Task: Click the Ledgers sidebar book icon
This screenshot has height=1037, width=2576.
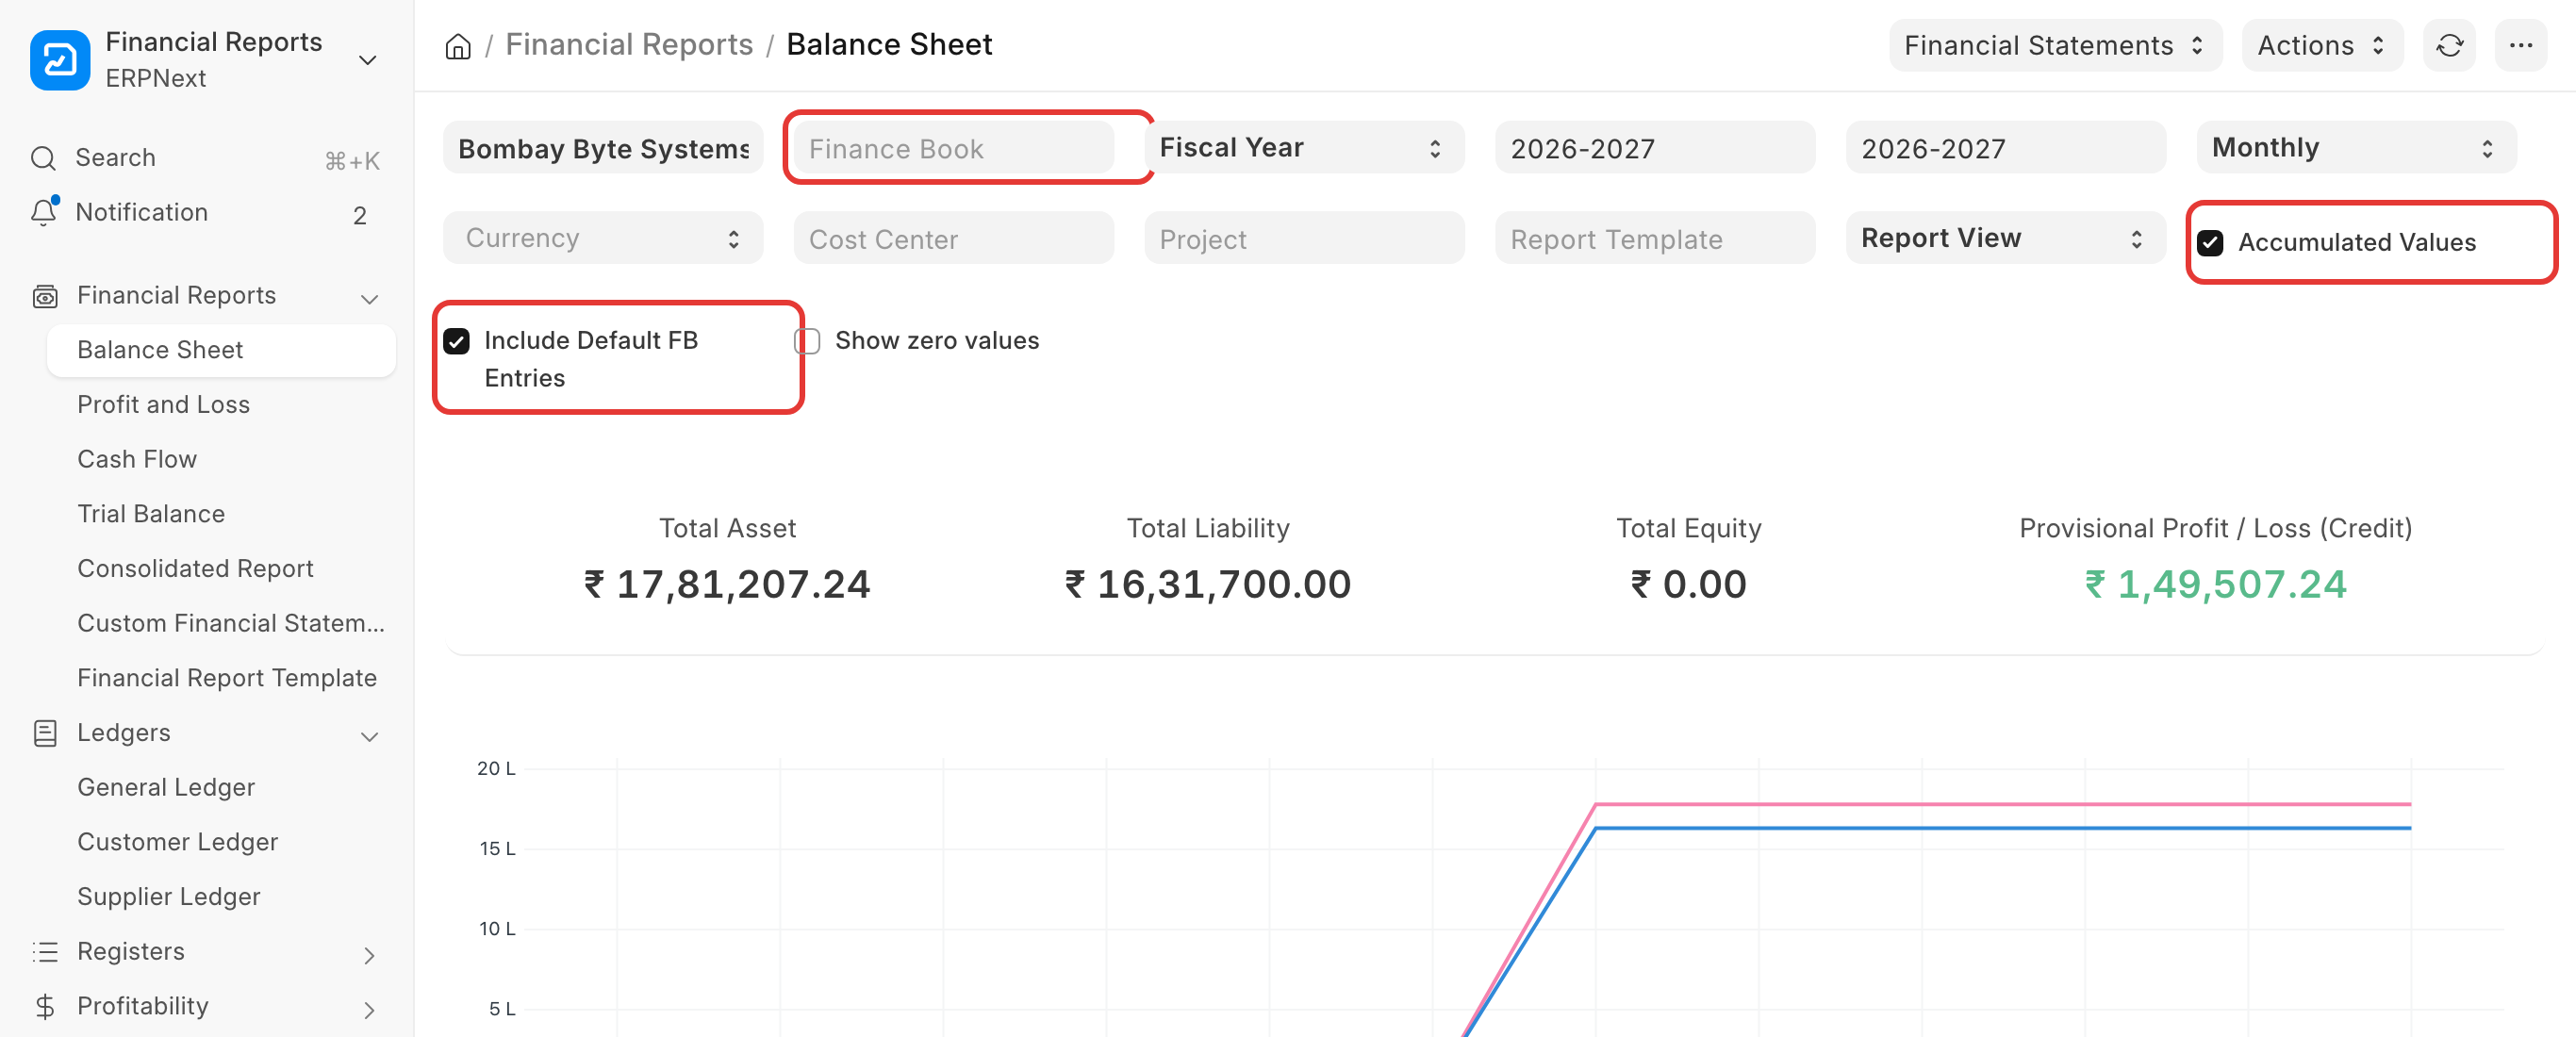Action: click(45, 733)
